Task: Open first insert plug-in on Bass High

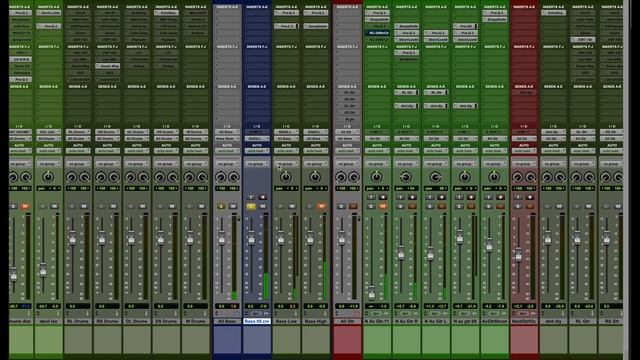Action: tap(315, 13)
